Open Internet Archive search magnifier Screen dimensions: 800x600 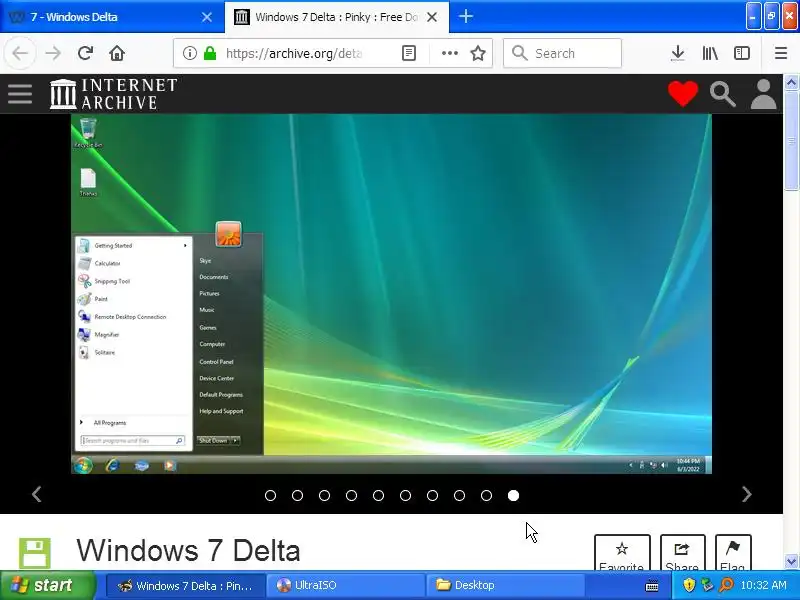pyautogui.click(x=723, y=94)
